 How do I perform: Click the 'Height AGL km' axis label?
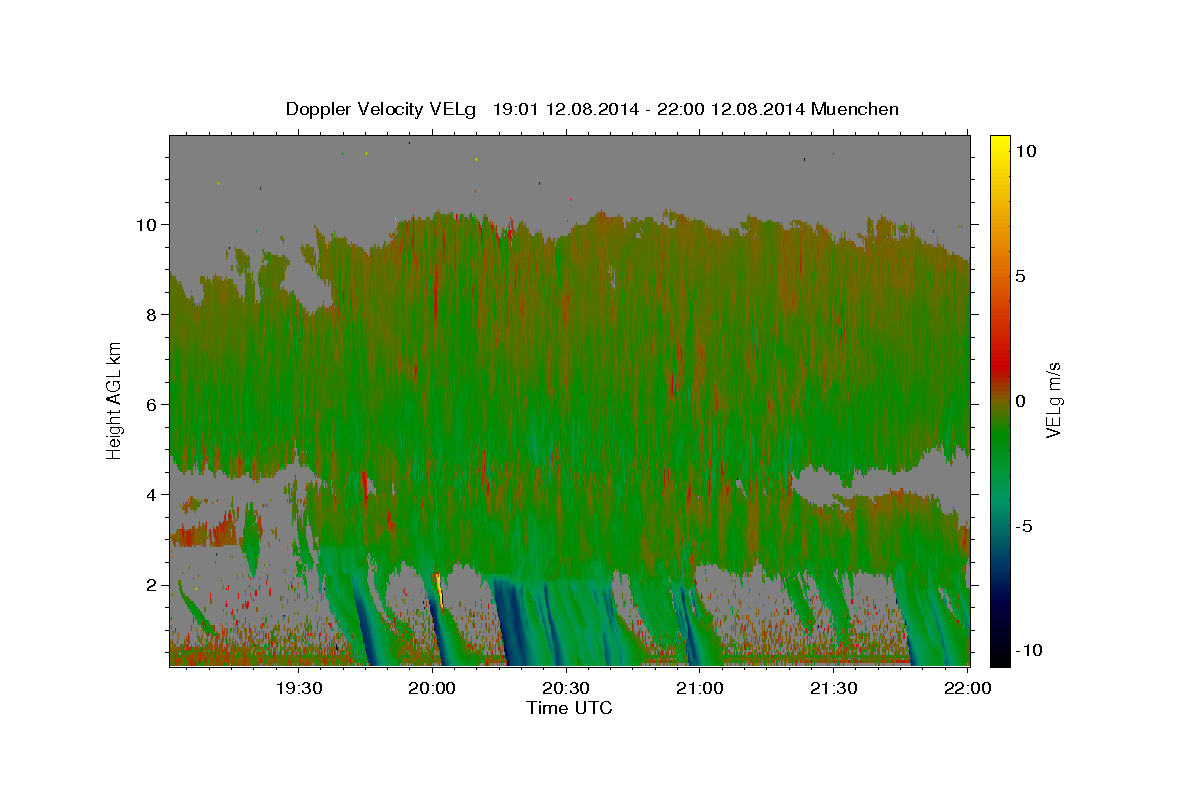coord(114,399)
